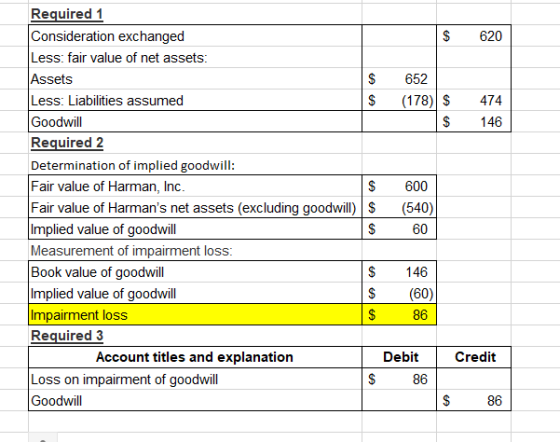Viewport: 560px width, 442px height.
Task: Click the 652 assets value cell
Action: [x=399, y=79]
